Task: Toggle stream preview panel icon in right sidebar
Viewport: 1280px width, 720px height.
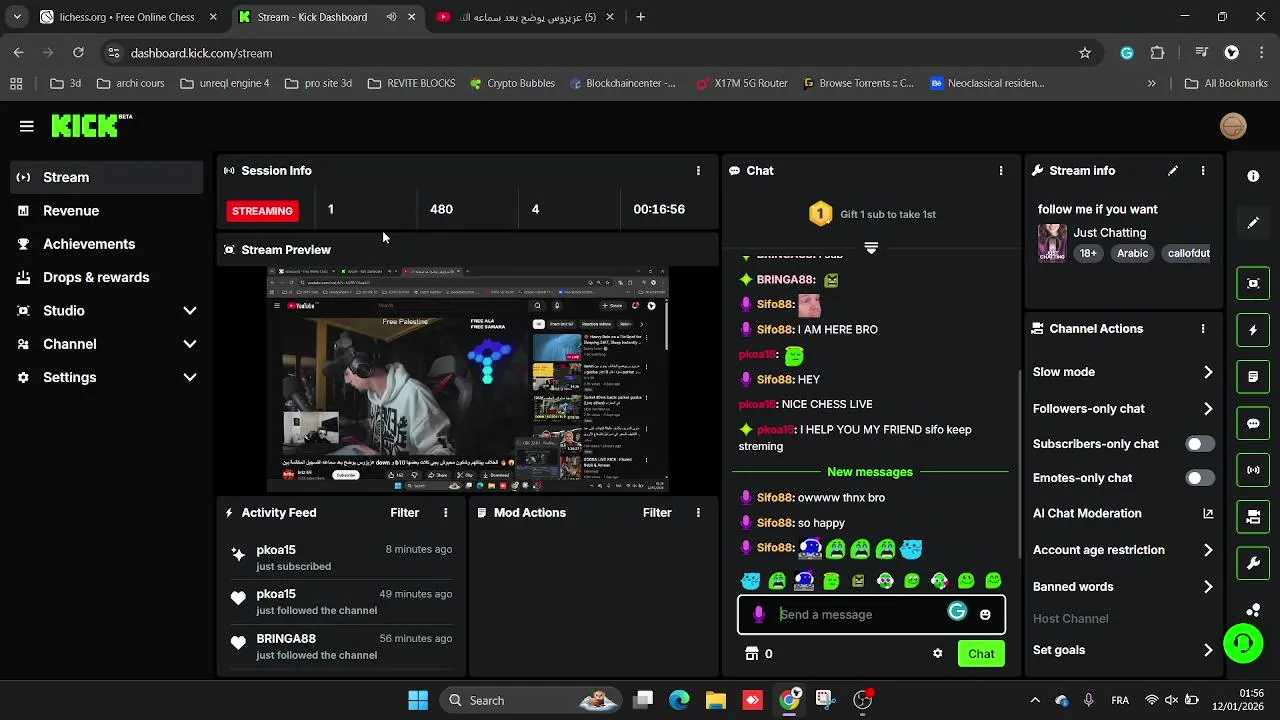Action: click(x=1253, y=283)
